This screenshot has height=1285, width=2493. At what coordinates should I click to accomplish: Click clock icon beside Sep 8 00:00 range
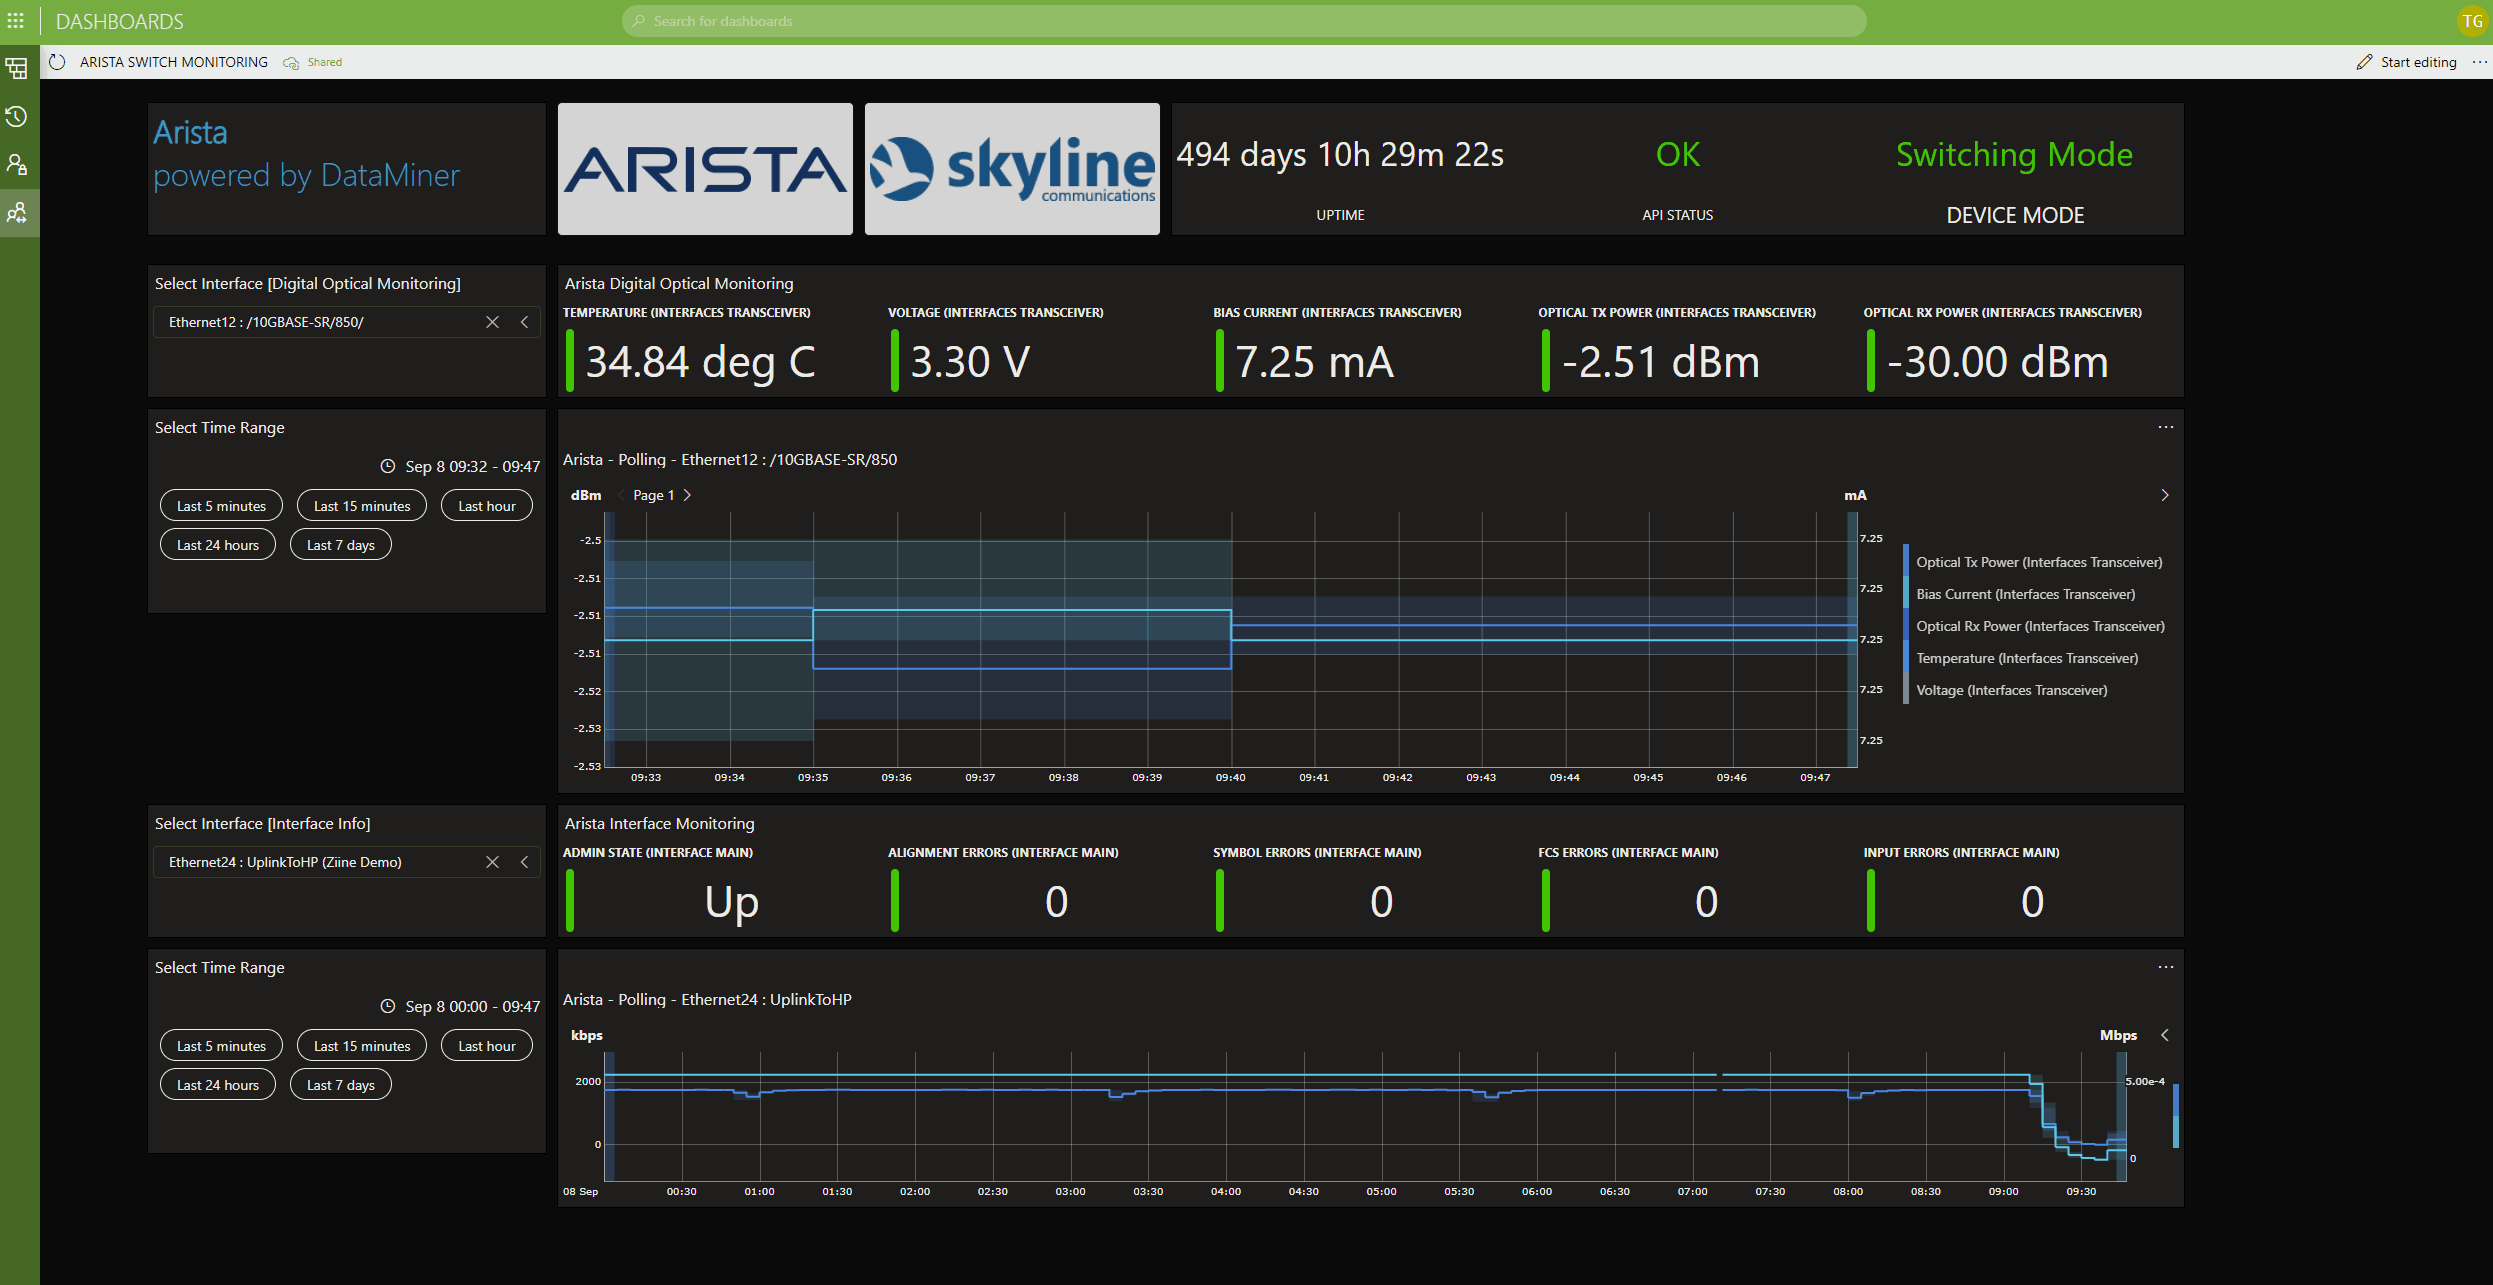click(x=388, y=1006)
